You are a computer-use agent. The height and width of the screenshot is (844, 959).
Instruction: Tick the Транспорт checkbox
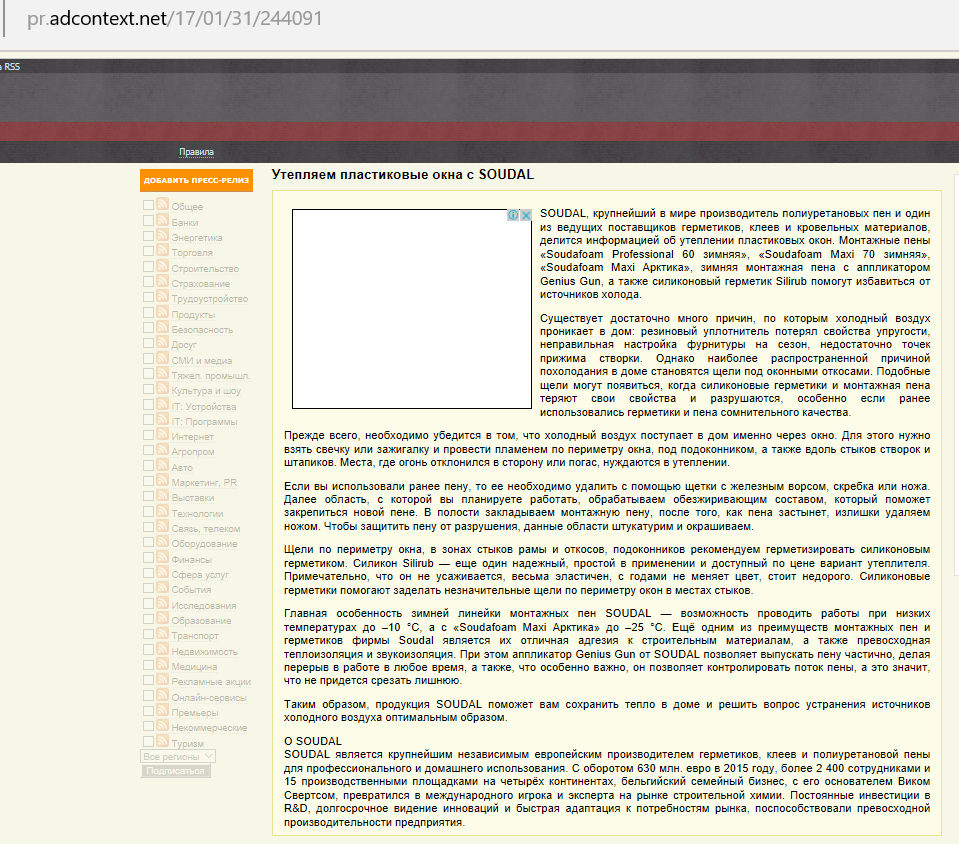(x=149, y=634)
